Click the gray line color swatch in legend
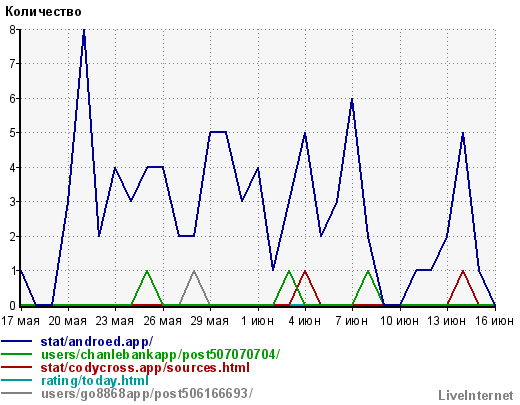 tap(17, 393)
